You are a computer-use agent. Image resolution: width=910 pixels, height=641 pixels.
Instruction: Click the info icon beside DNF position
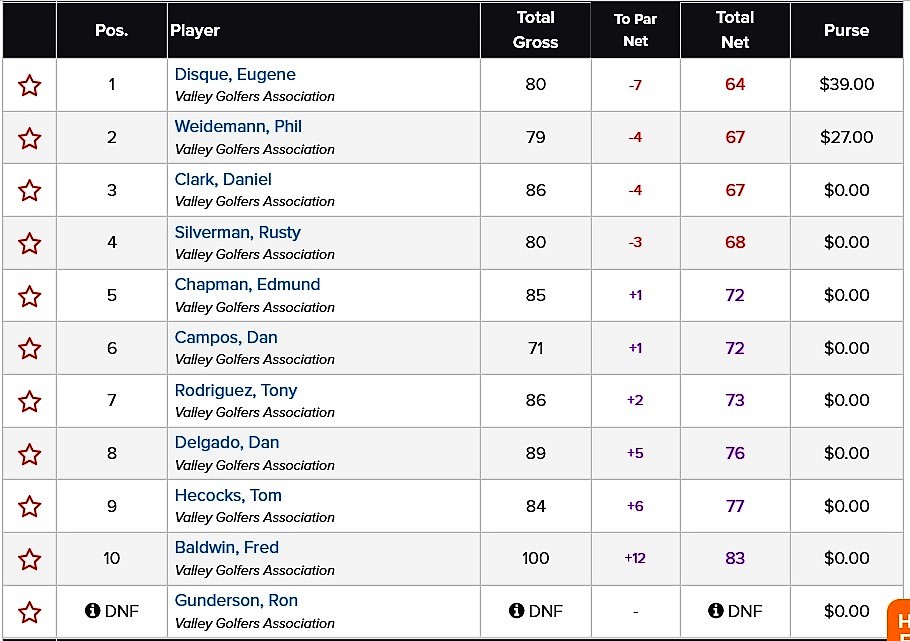91,611
